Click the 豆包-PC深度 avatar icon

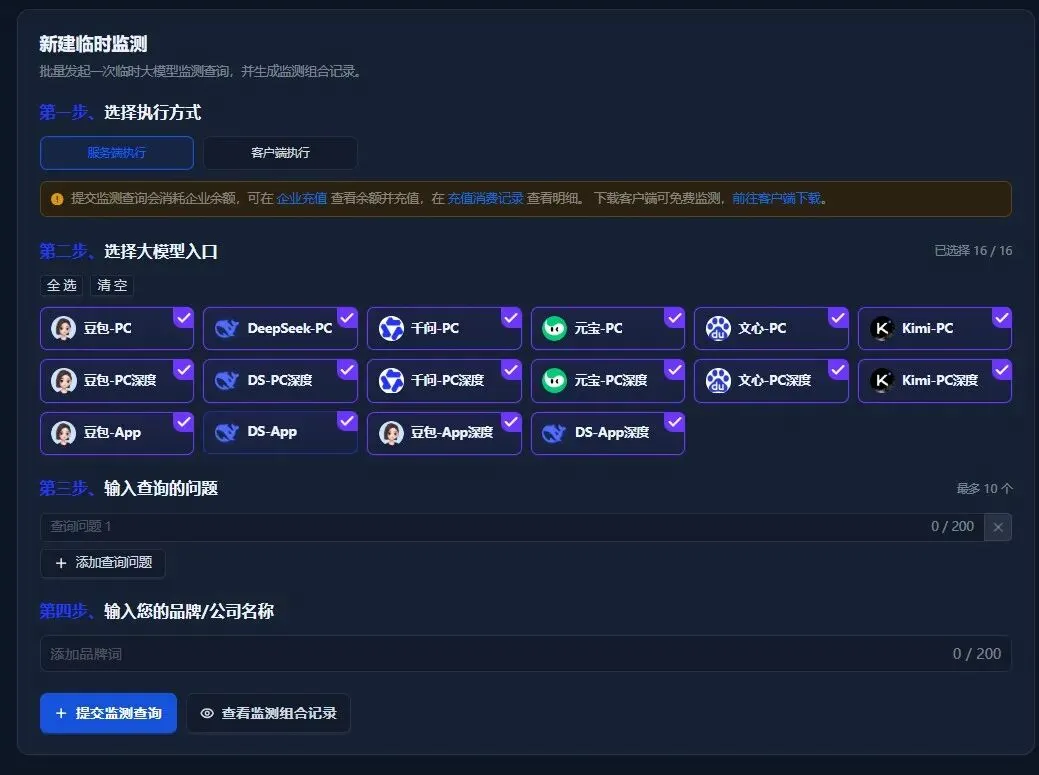(64, 380)
